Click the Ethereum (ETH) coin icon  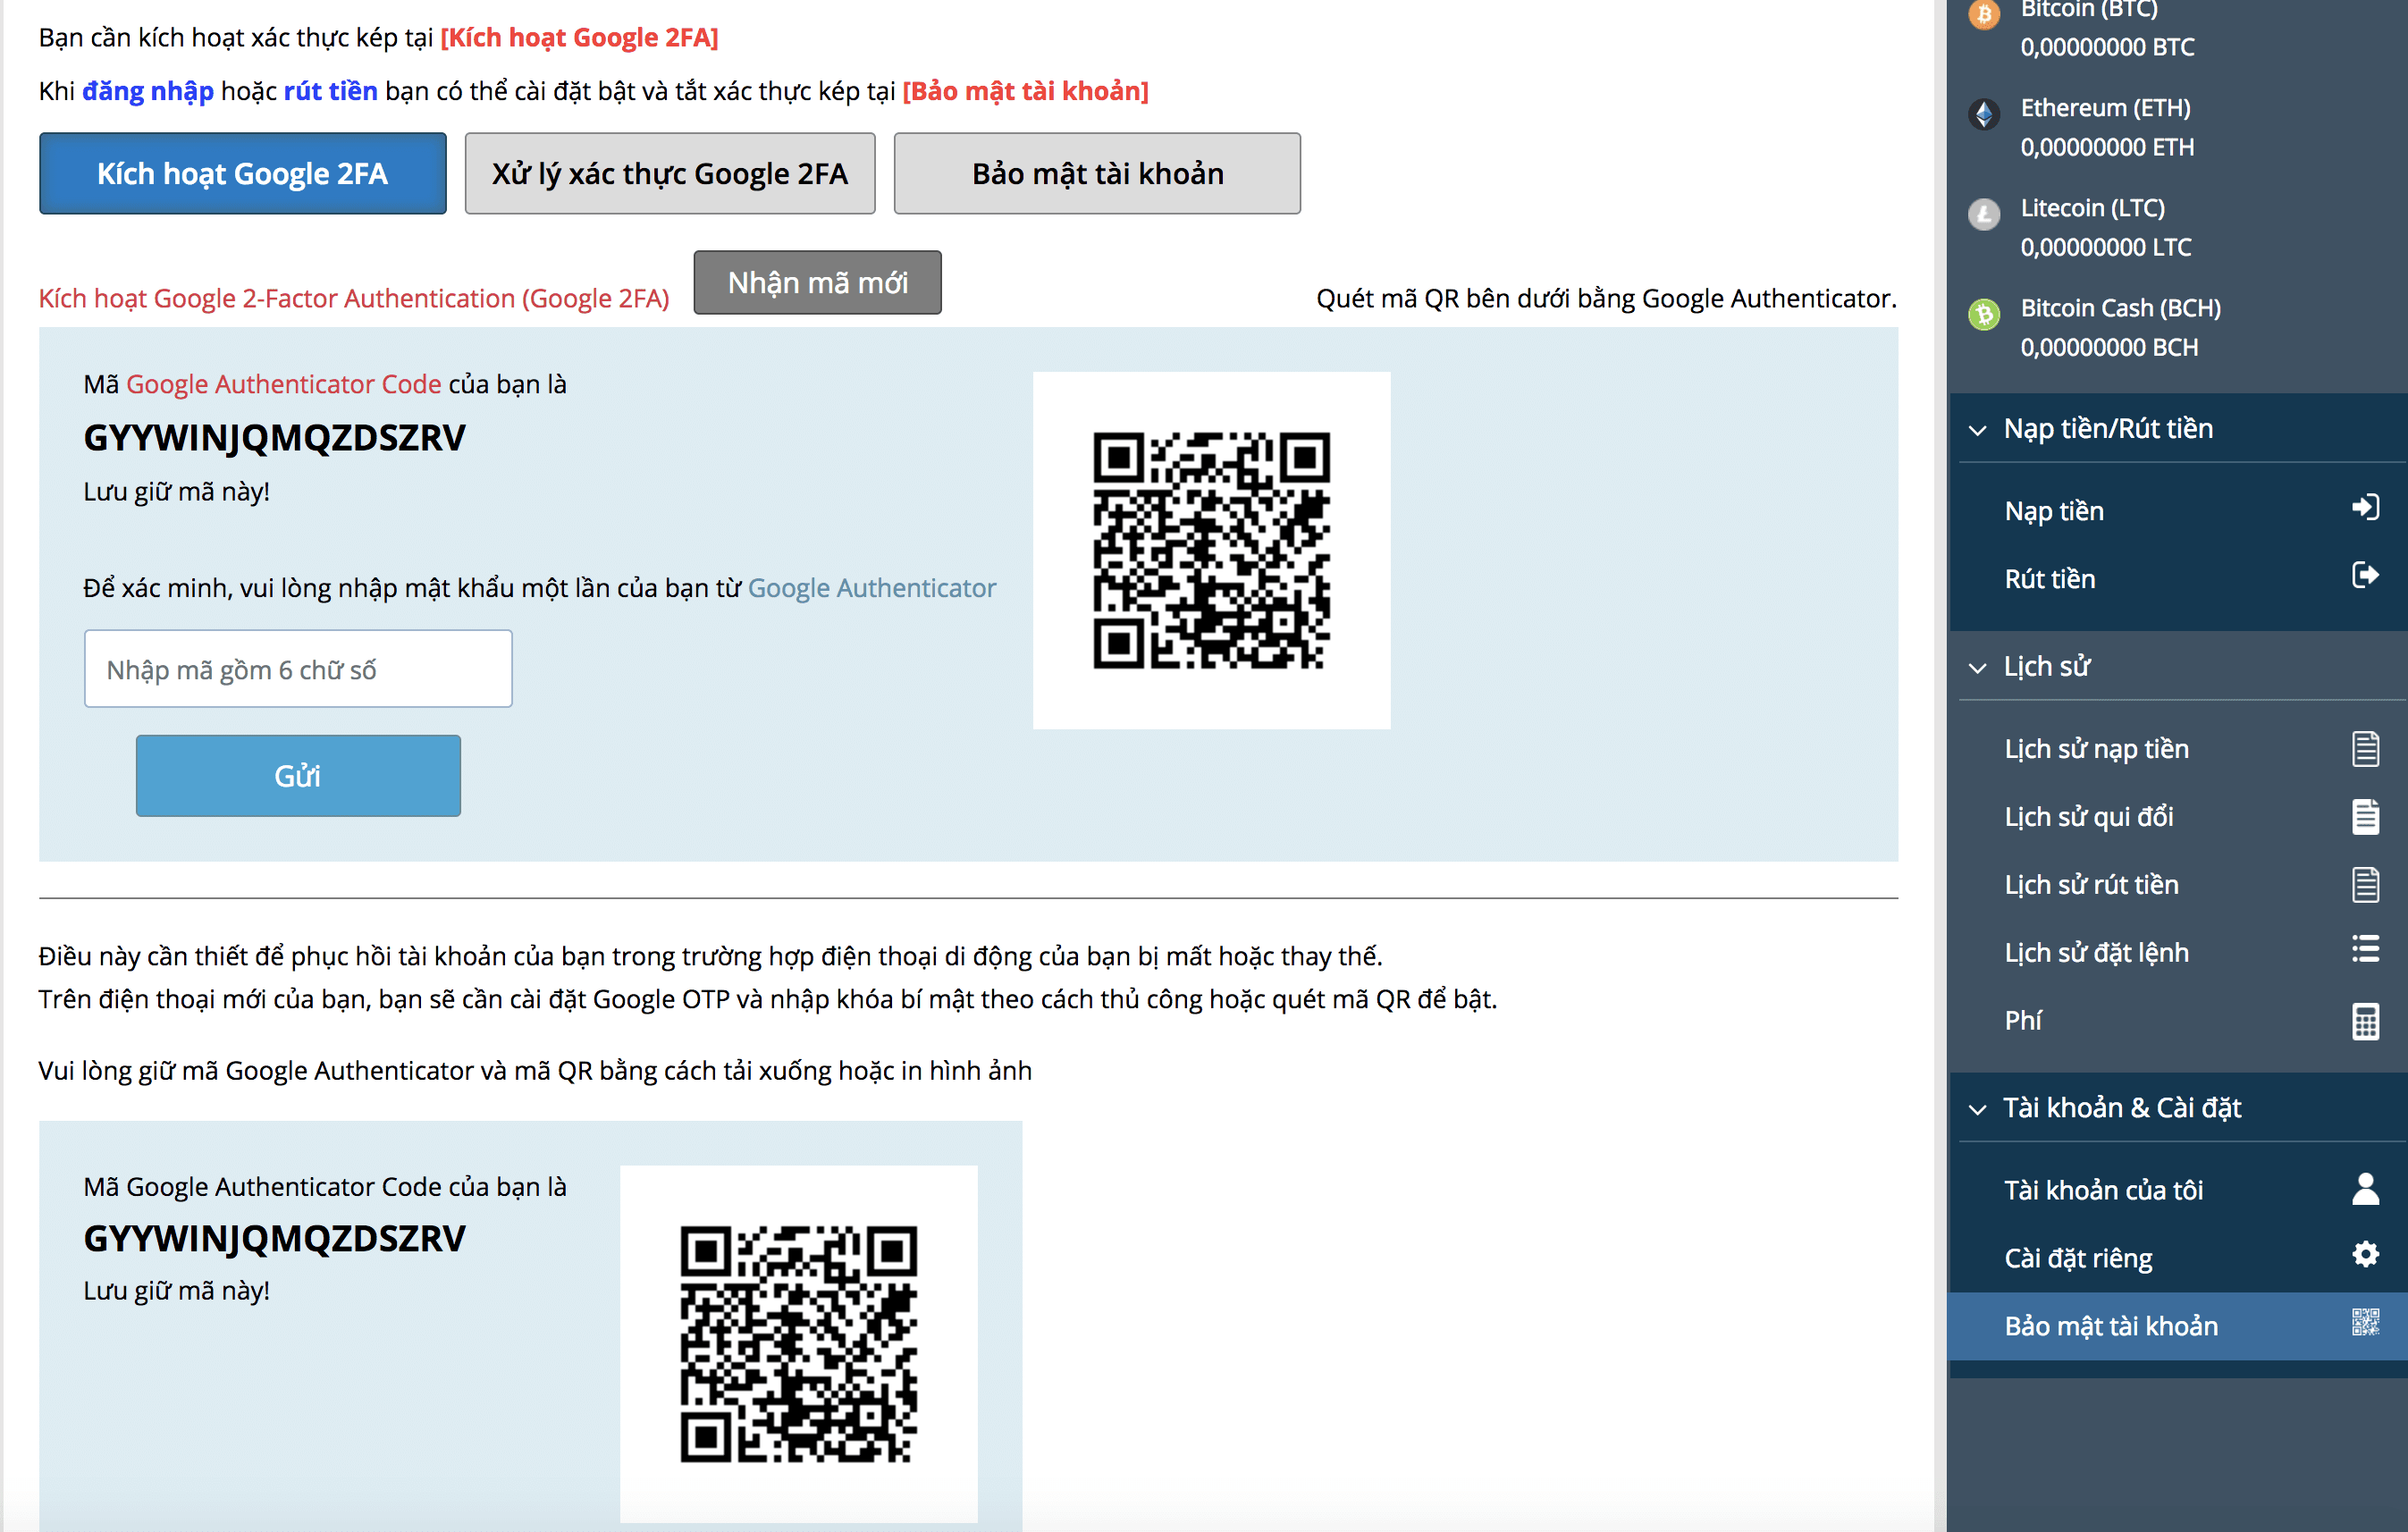pyautogui.click(x=1984, y=114)
